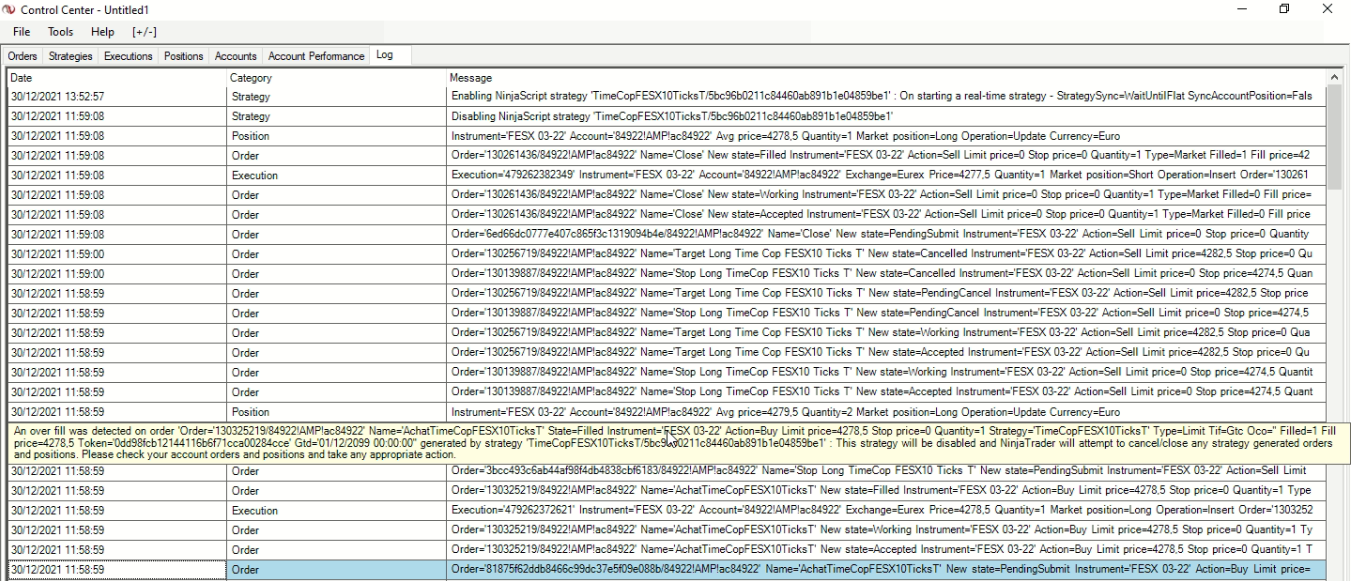This screenshot has width=1351, height=581.
Task: Click the Position category cell at 11:58:59
Action: pyautogui.click(x=336, y=411)
